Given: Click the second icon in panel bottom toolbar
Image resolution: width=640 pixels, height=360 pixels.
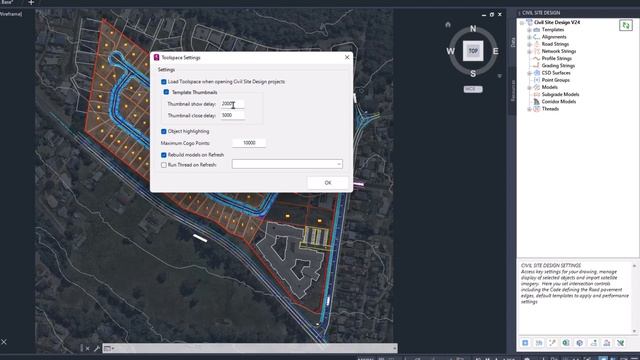Looking at the screenshot, I should point(539,343).
